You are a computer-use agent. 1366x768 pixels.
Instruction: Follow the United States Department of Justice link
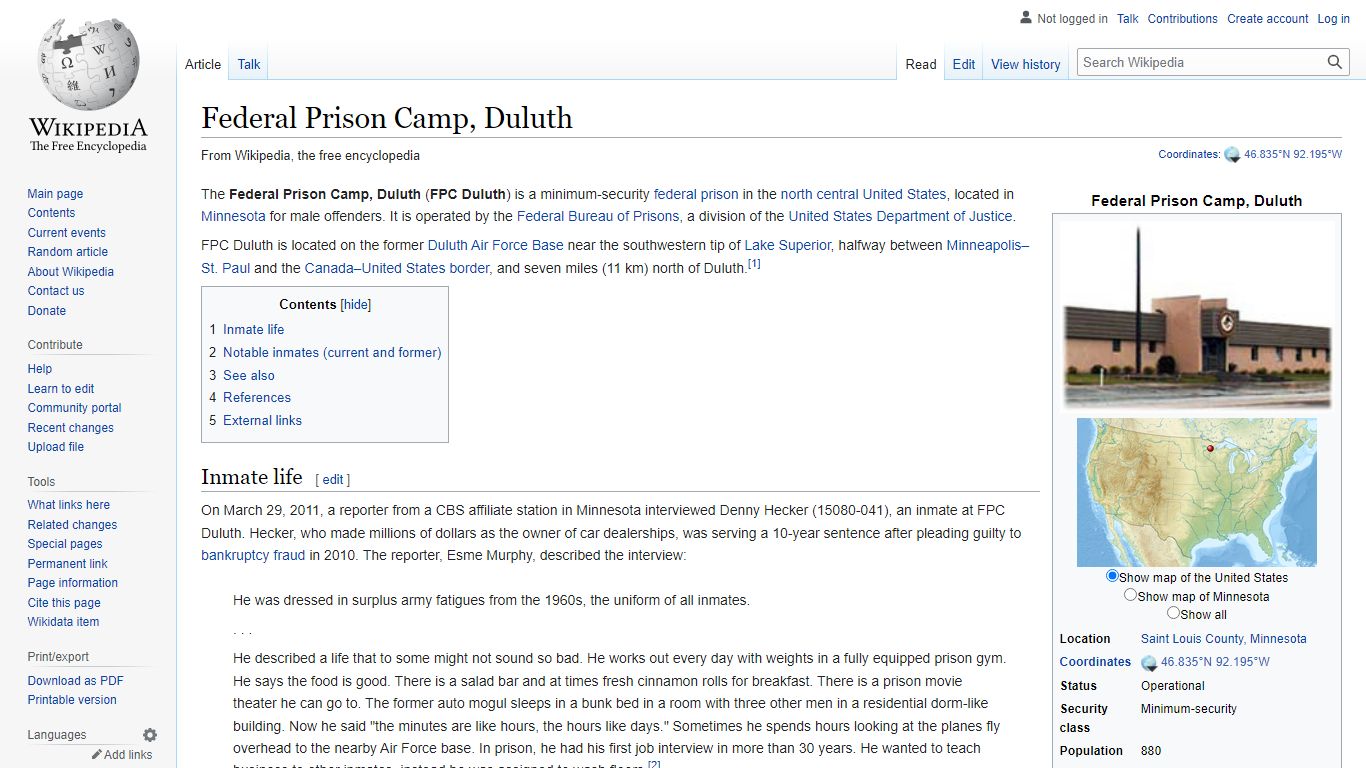pos(900,216)
